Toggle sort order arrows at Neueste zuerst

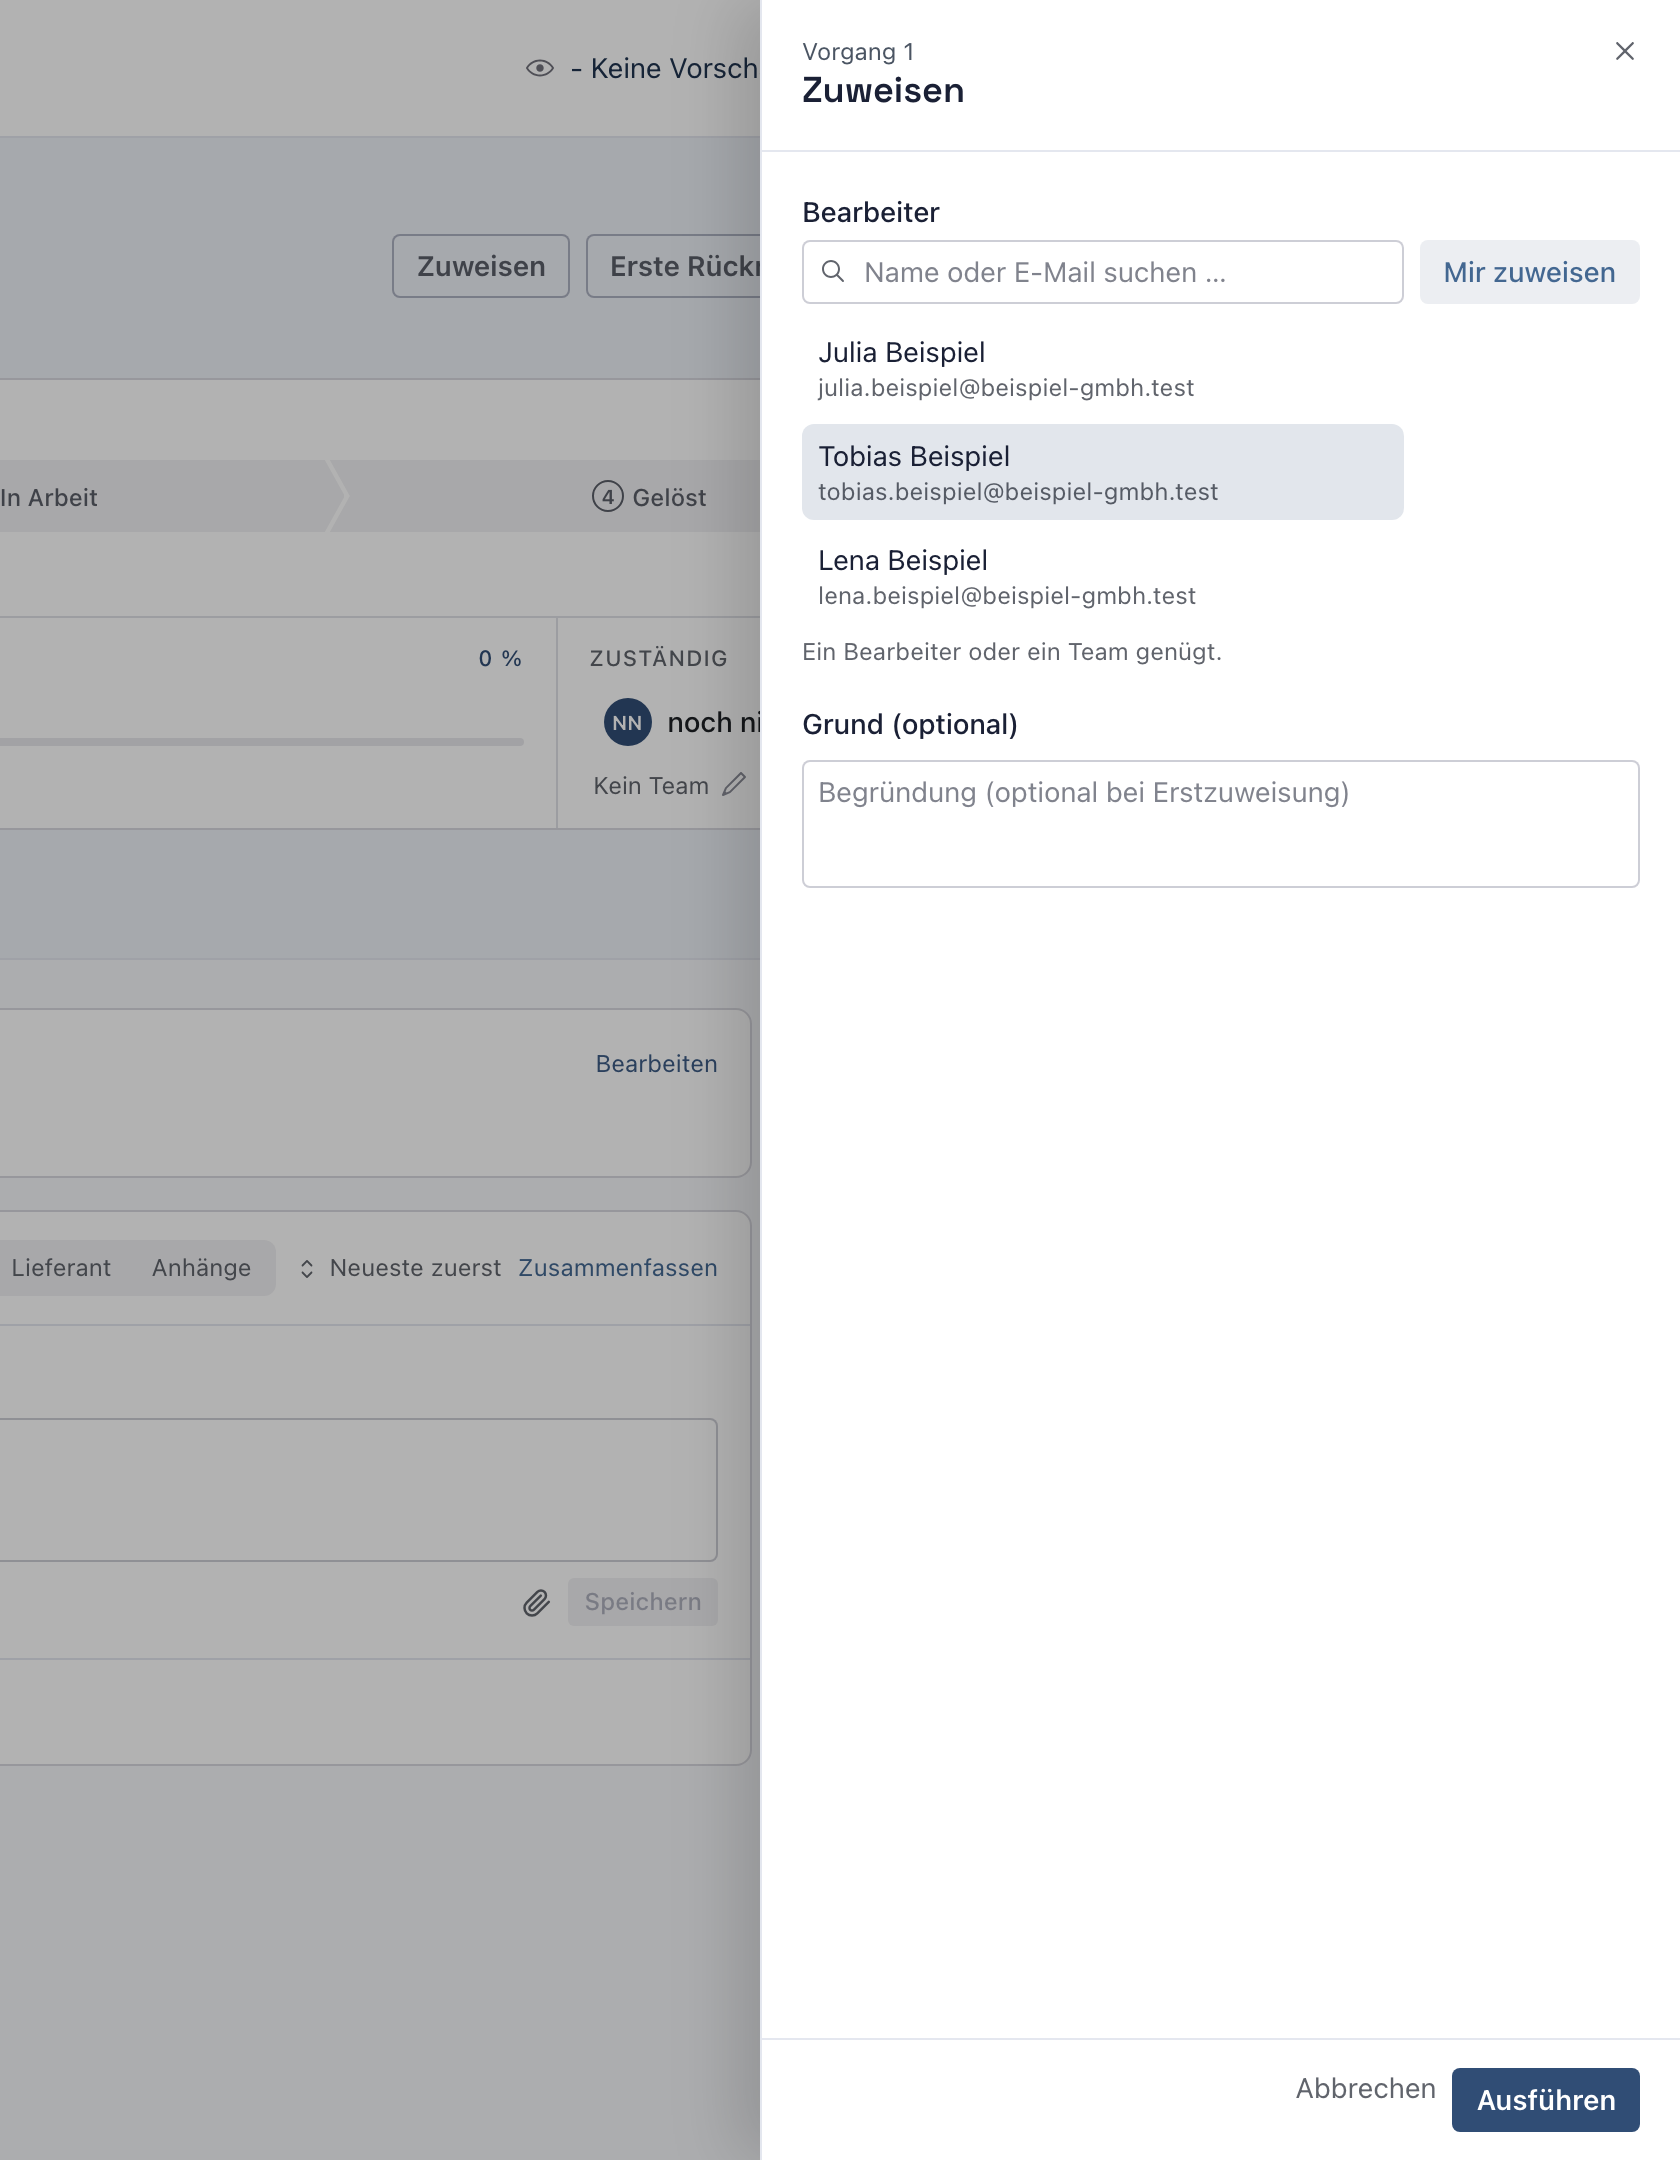click(x=307, y=1268)
